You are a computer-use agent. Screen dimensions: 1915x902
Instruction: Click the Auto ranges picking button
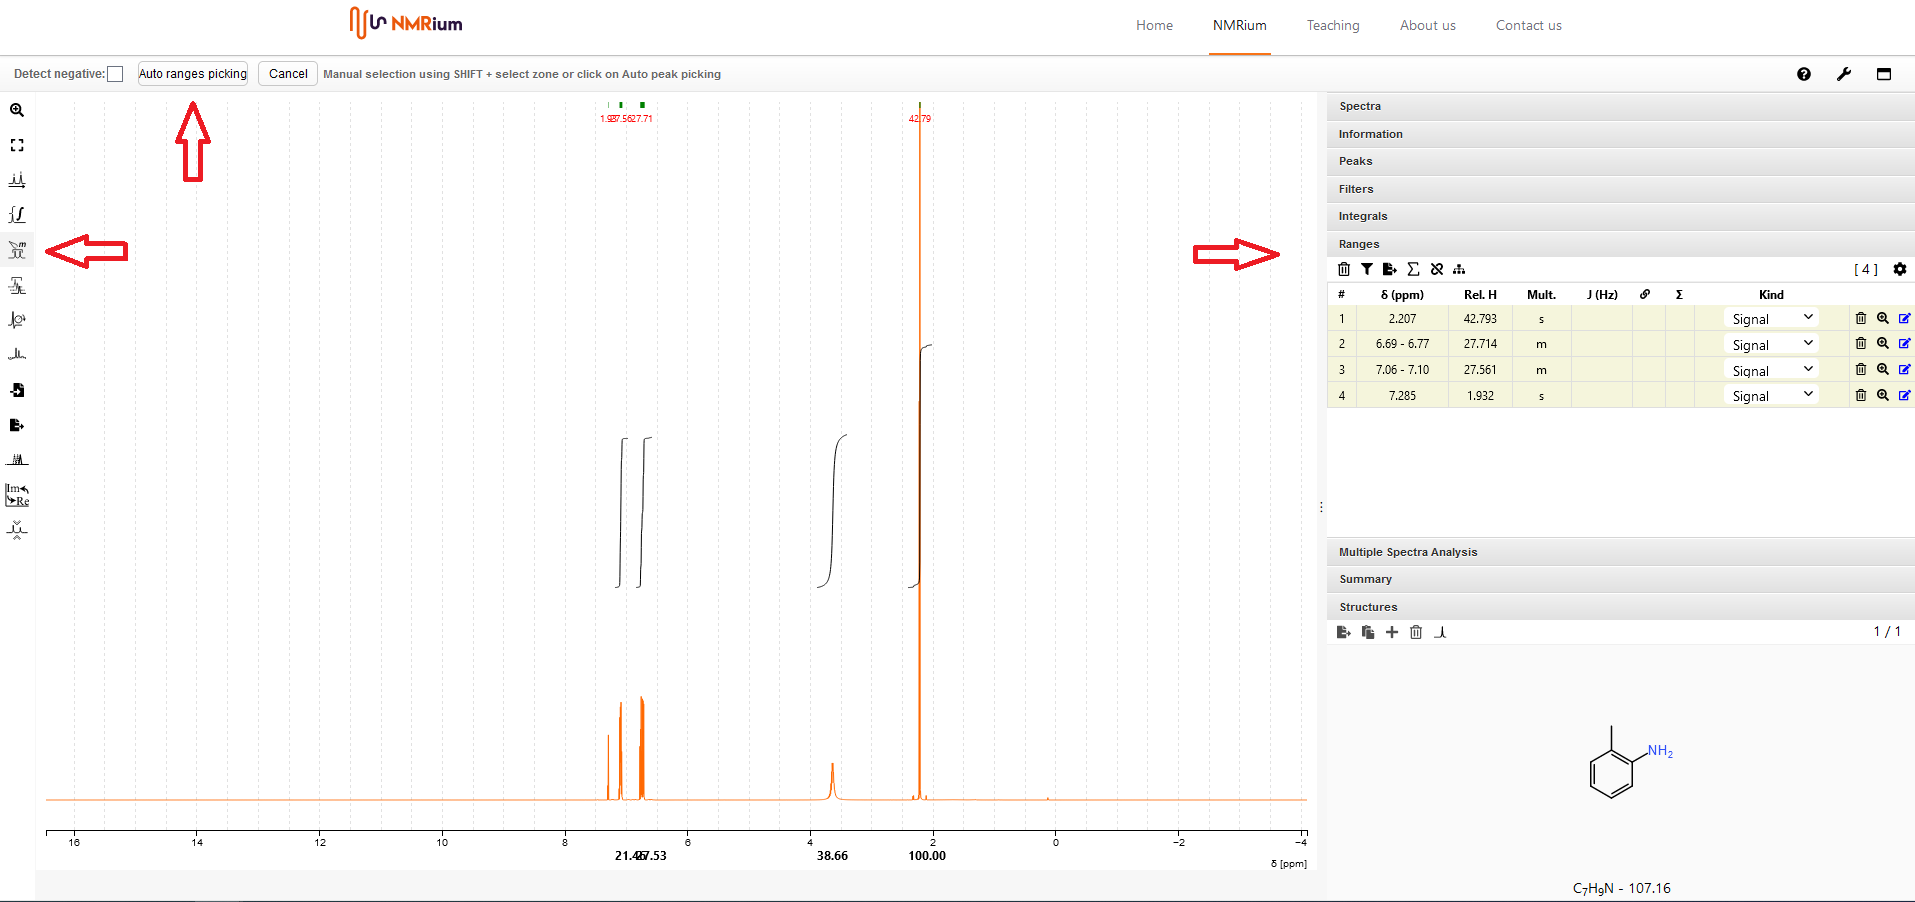tap(193, 74)
